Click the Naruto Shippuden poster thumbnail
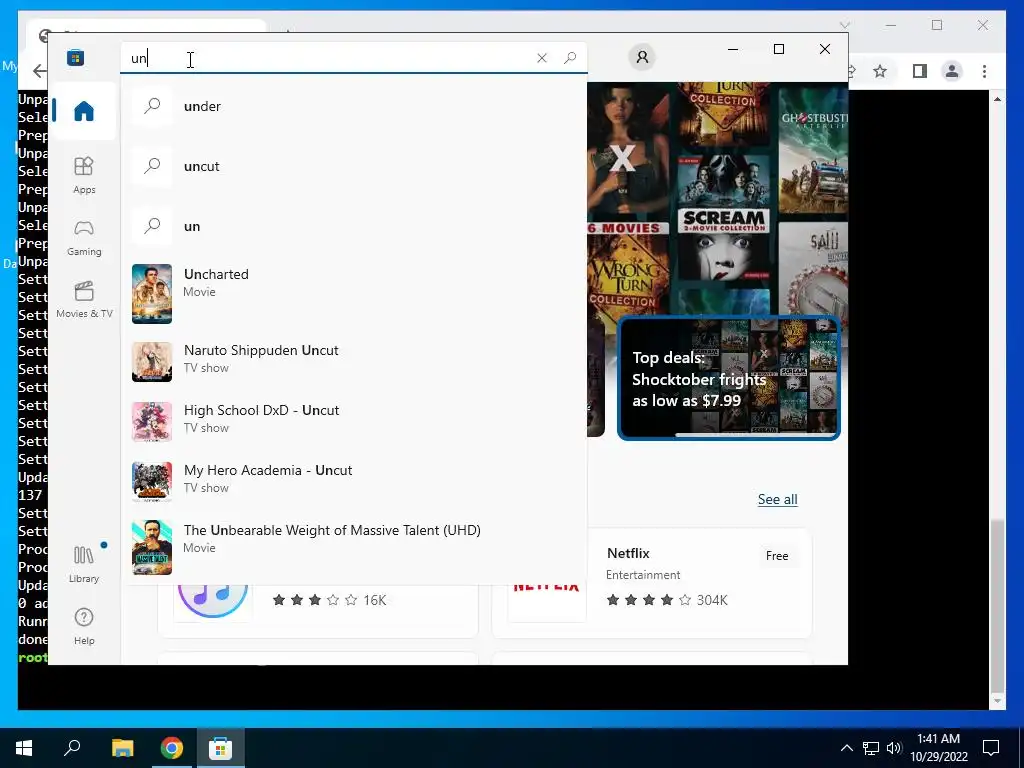The height and width of the screenshot is (768, 1024). [x=152, y=362]
